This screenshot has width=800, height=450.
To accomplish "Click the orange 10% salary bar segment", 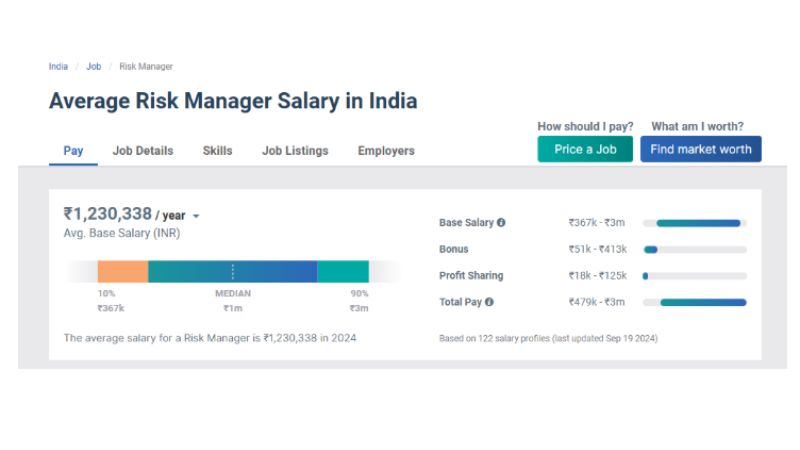I will (x=122, y=271).
